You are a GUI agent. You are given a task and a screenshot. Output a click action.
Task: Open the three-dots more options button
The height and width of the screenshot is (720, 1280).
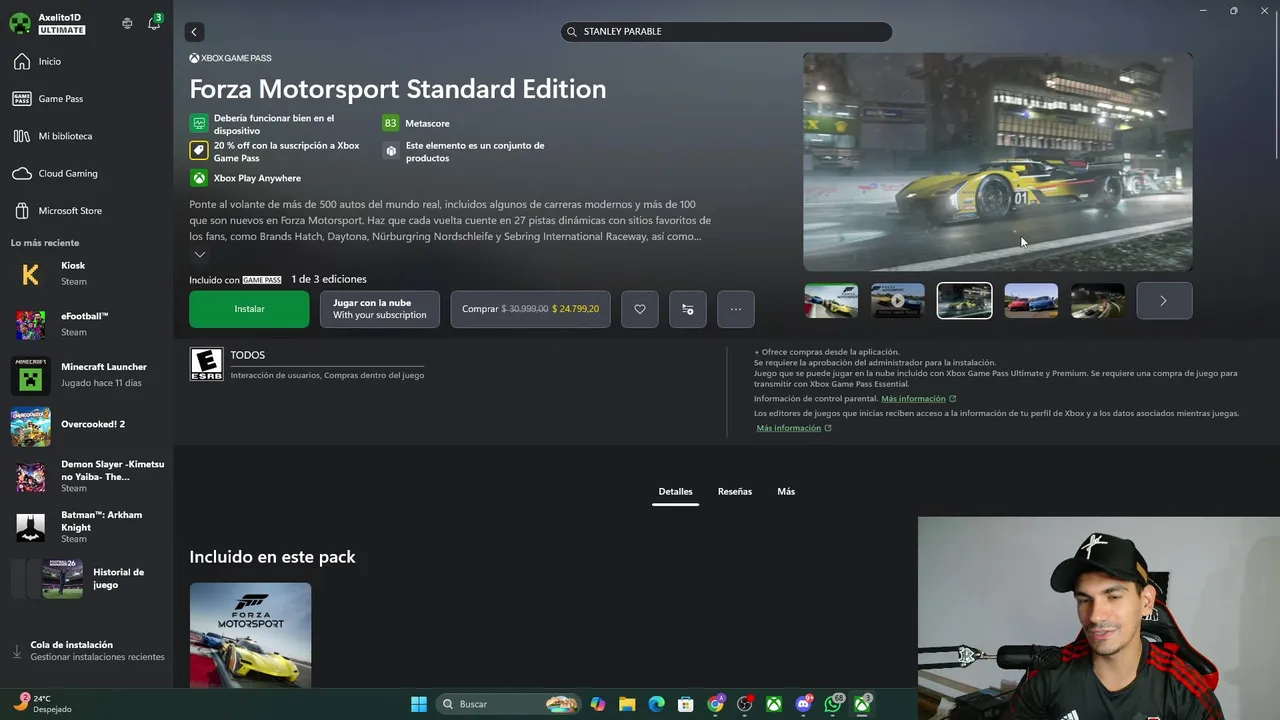click(736, 309)
